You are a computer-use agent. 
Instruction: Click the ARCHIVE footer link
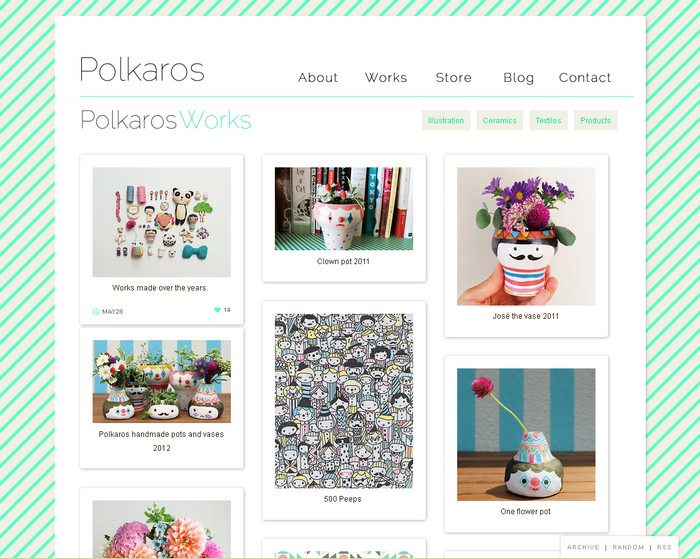583,547
